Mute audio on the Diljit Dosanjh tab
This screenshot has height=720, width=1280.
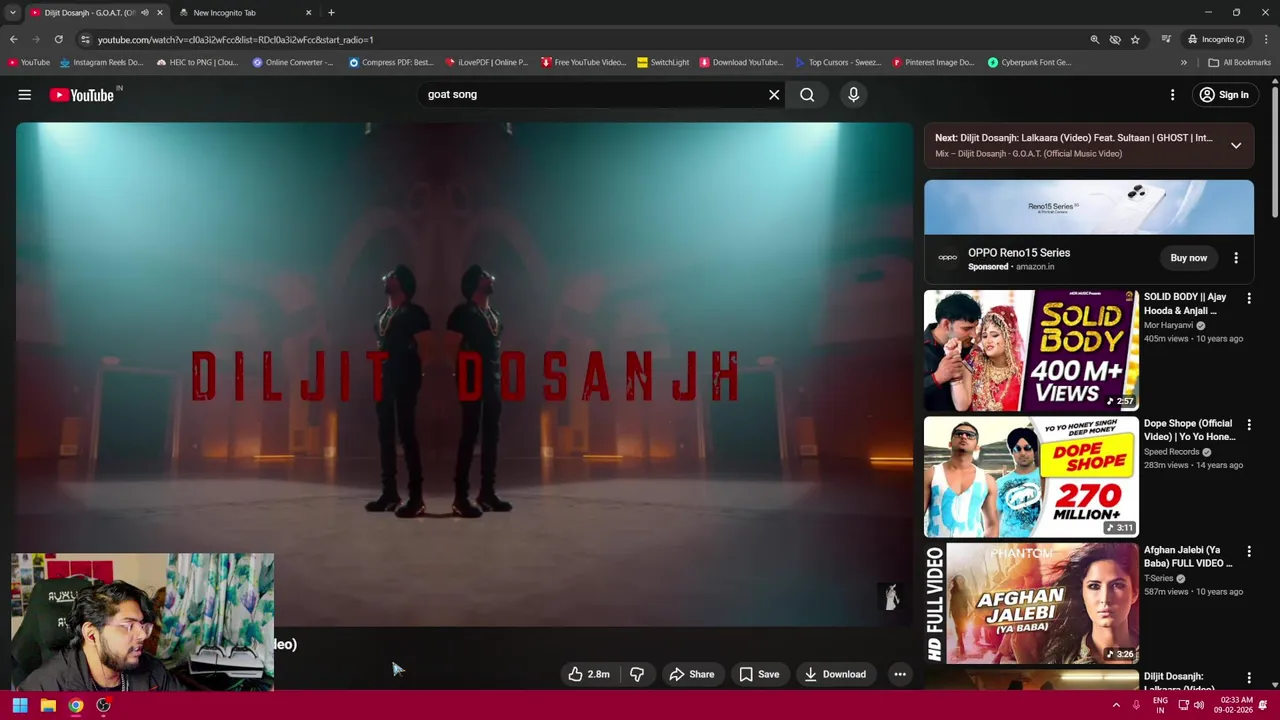(144, 13)
